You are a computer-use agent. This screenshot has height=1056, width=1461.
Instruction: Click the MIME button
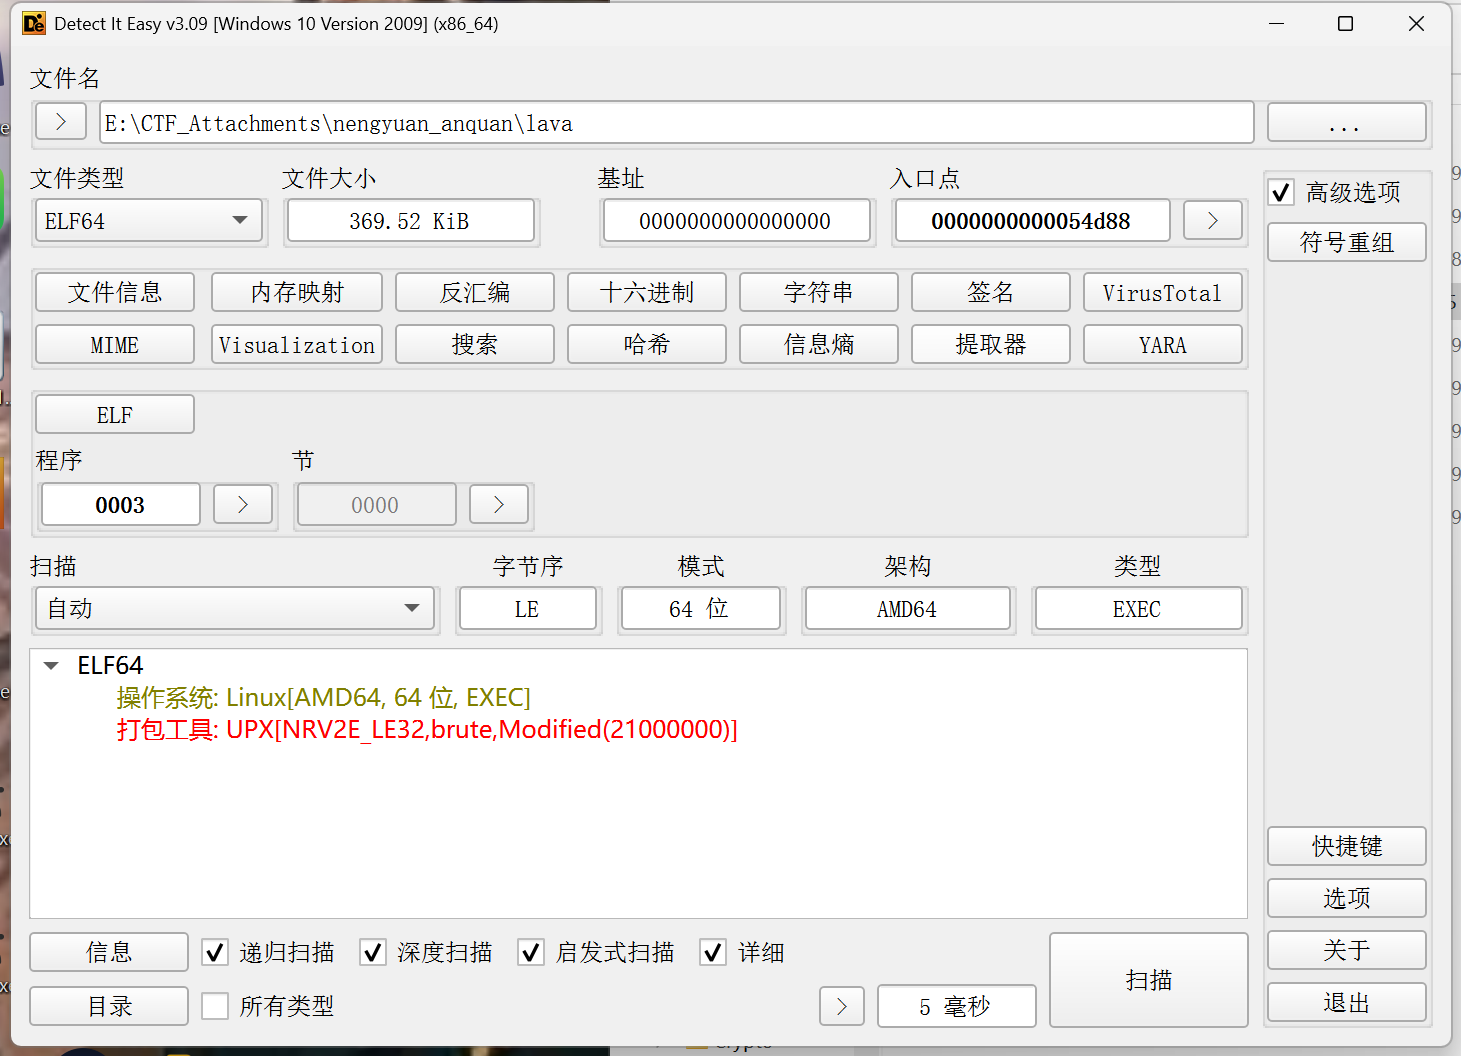click(x=115, y=344)
